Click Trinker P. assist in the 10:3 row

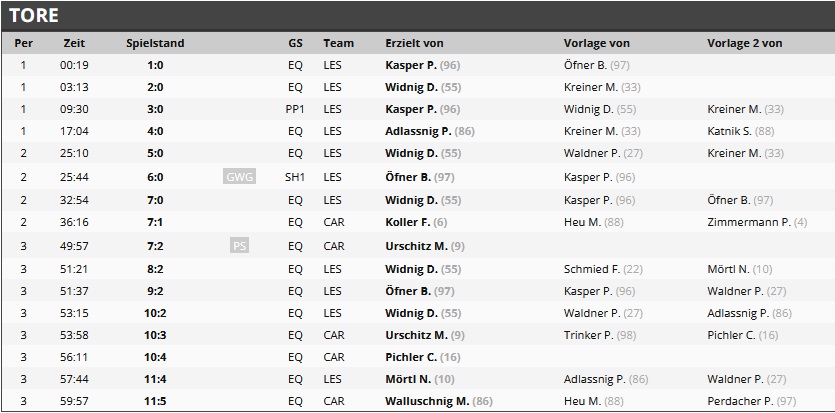point(588,335)
